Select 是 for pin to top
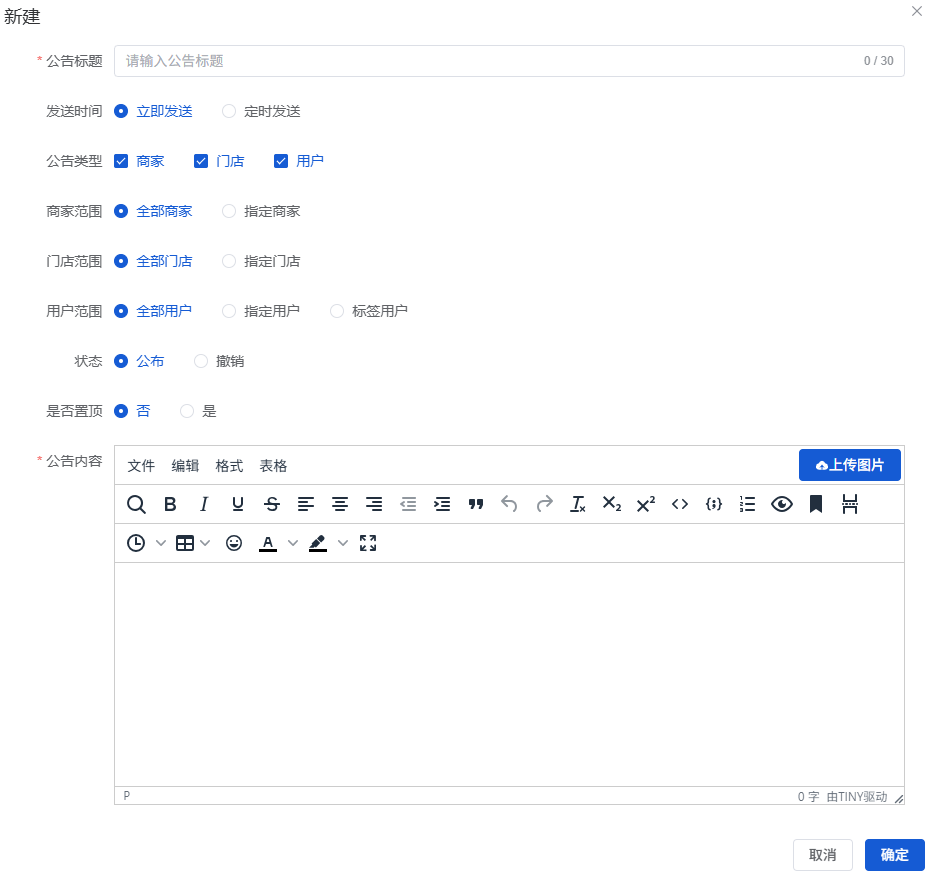Image resolution: width=932 pixels, height=877 pixels. click(x=199, y=411)
